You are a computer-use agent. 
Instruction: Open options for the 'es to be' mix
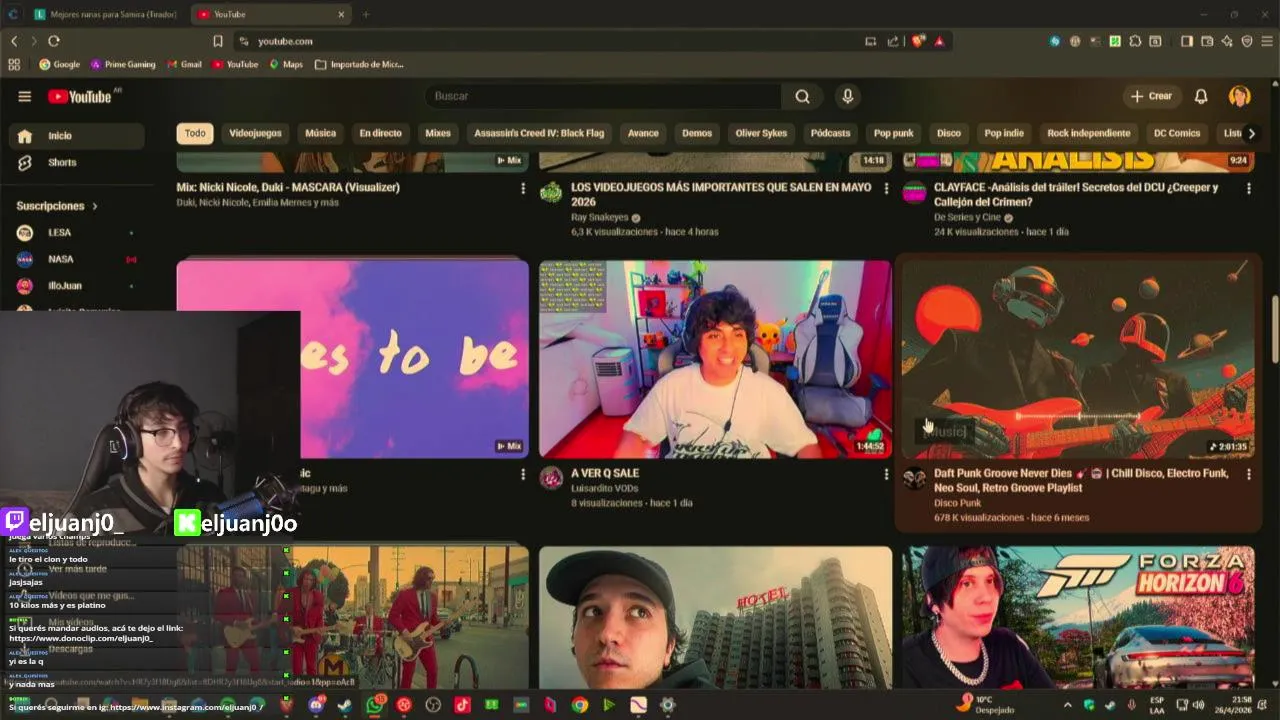[x=522, y=474]
